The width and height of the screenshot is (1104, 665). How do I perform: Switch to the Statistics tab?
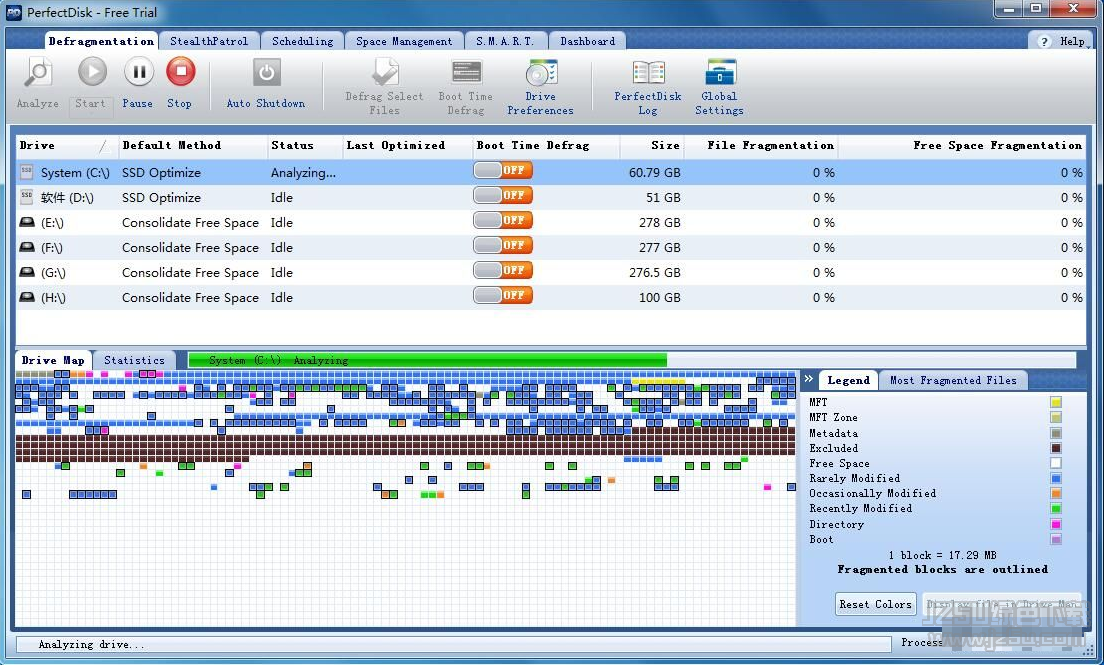(x=134, y=360)
